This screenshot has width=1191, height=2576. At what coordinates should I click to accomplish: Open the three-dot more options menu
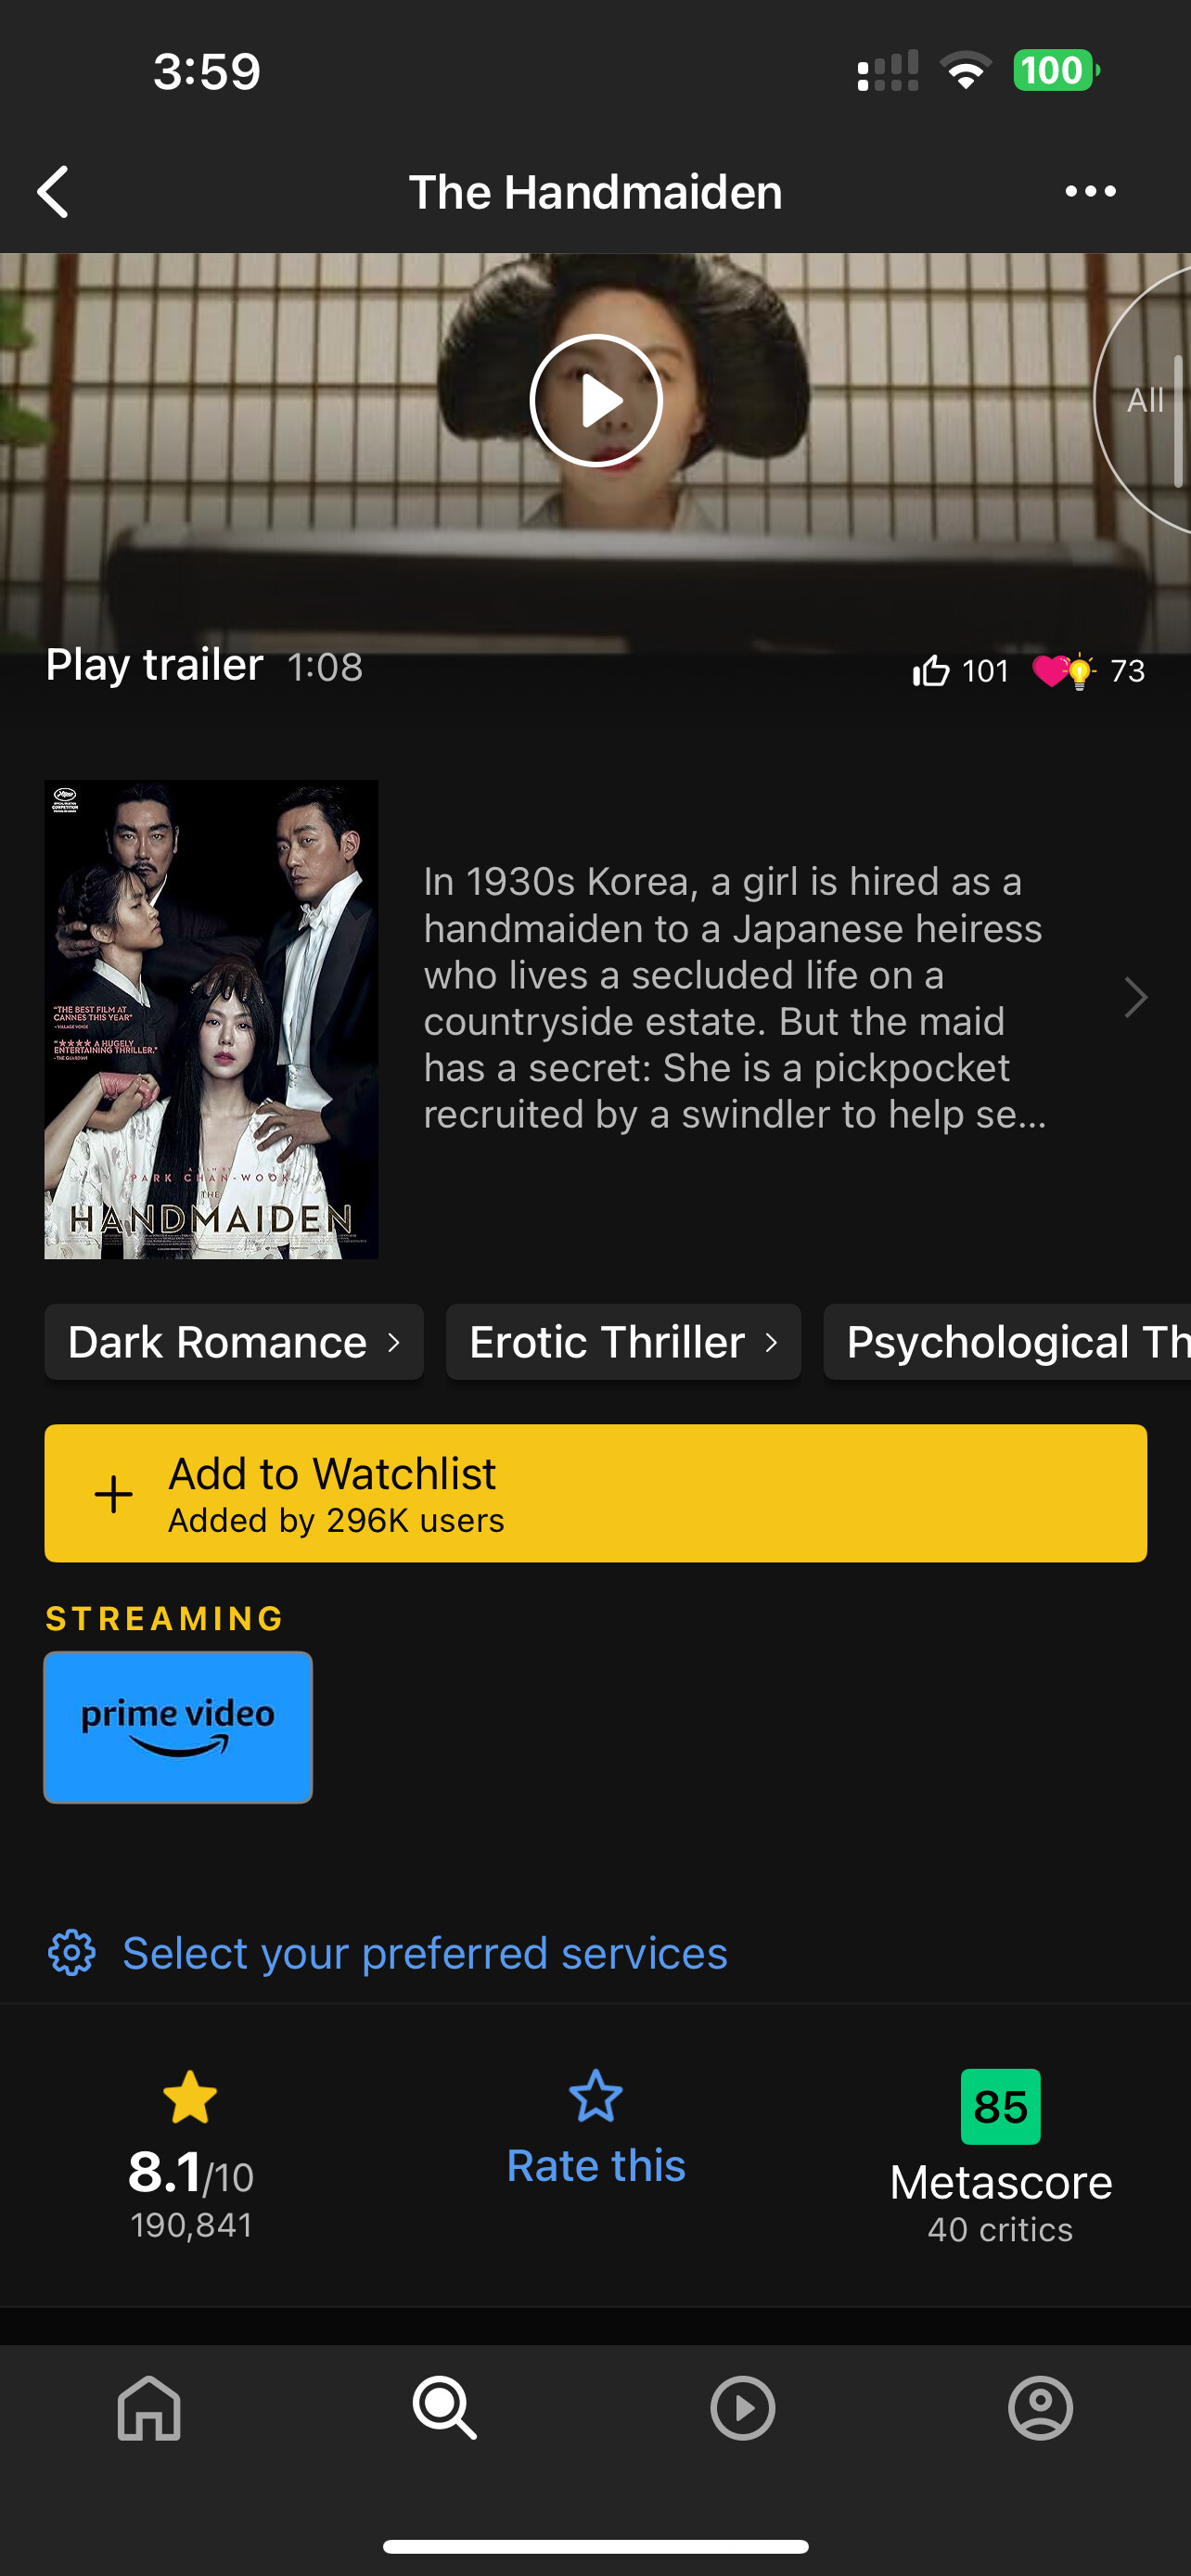click(x=1090, y=191)
